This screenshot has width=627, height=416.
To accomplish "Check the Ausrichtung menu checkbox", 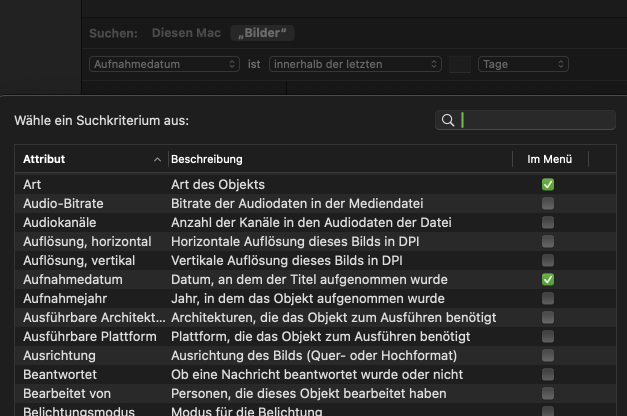I will pyautogui.click(x=548, y=356).
